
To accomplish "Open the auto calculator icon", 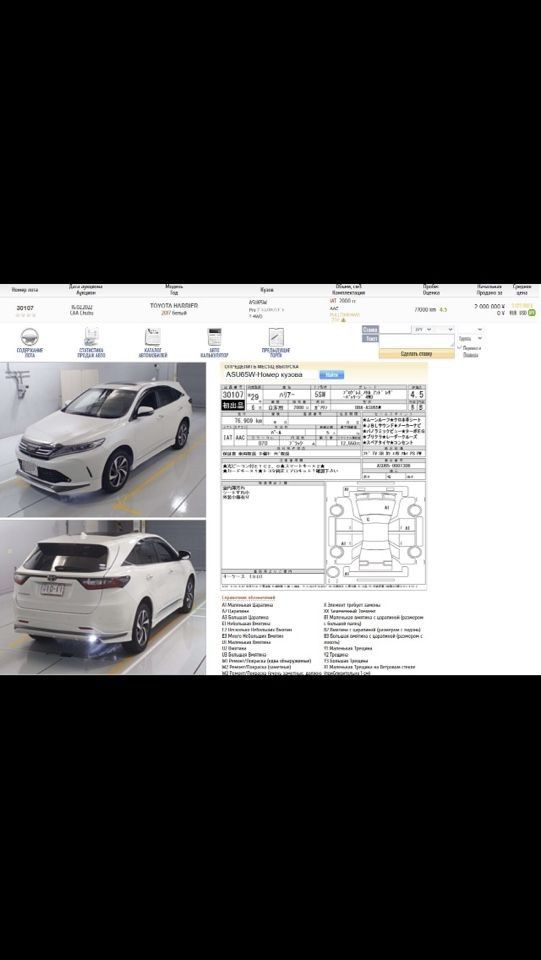I will pyautogui.click(x=214, y=337).
